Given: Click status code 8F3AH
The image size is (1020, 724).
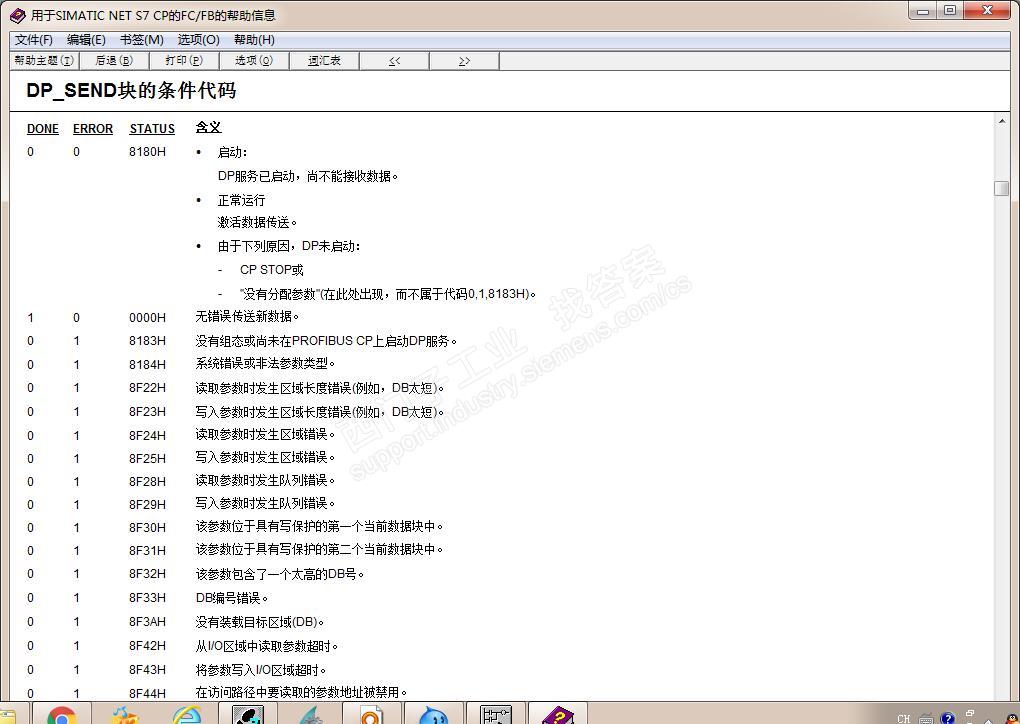Looking at the screenshot, I should [147, 622].
